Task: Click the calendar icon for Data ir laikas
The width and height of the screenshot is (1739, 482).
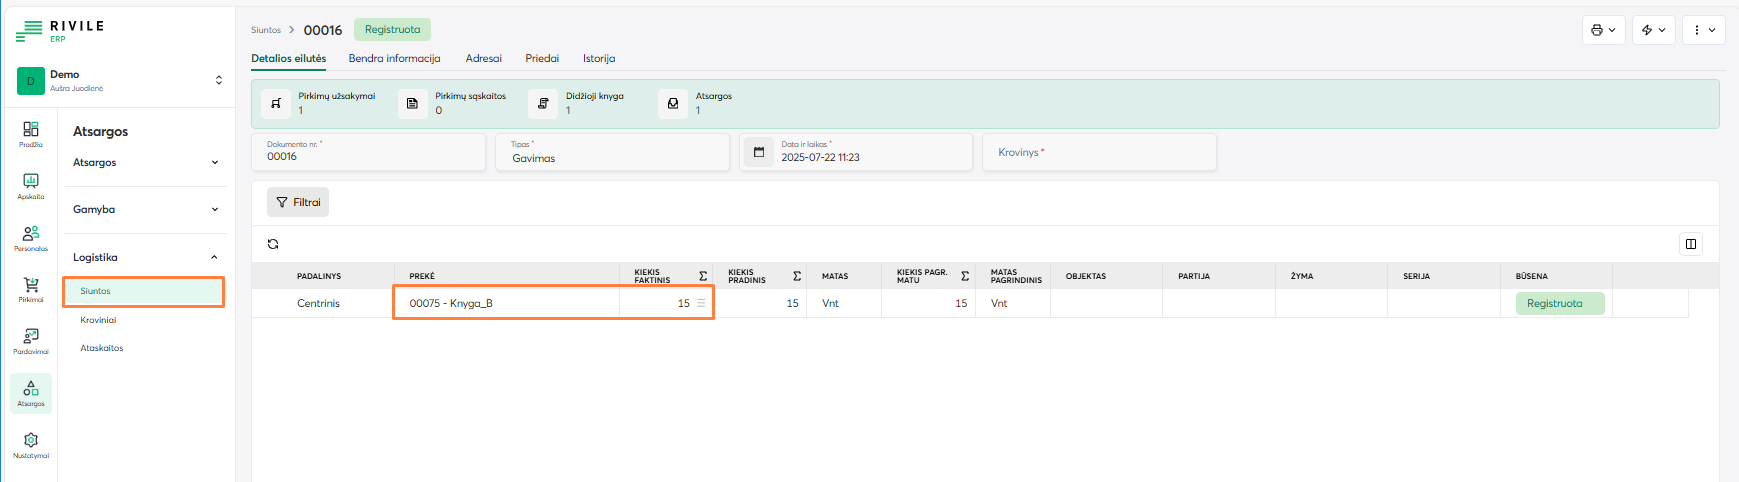Action: tap(759, 152)
